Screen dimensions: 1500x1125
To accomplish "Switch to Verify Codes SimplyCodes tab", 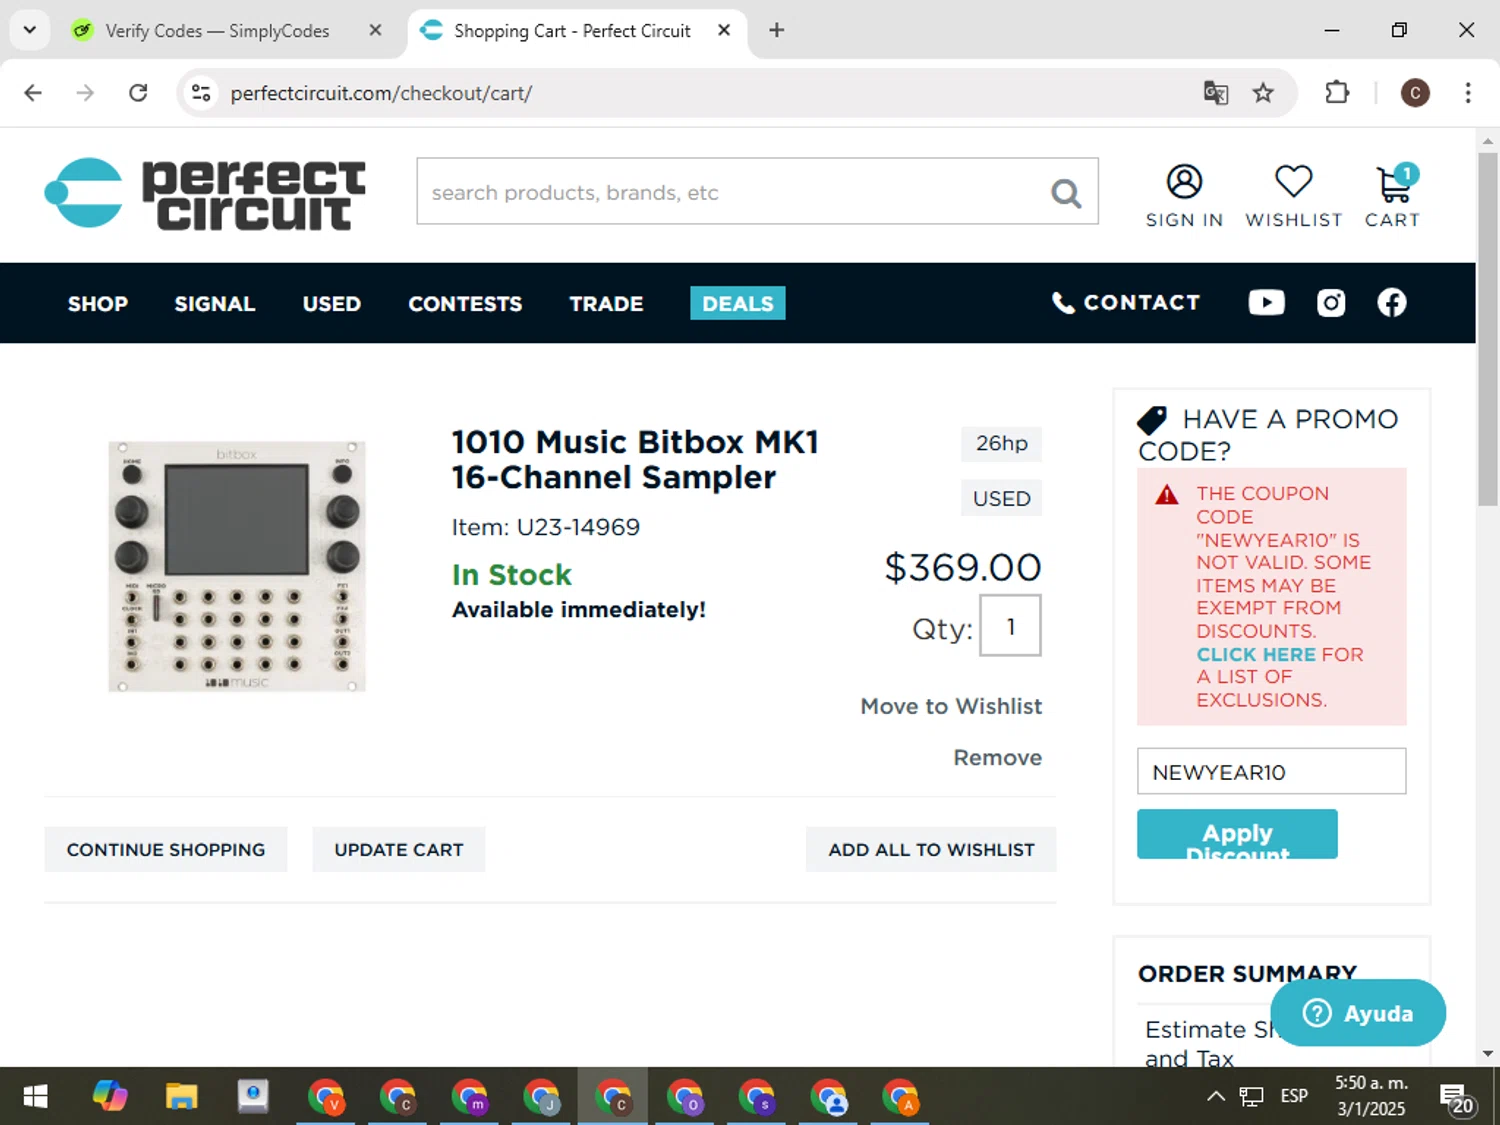I will click(x=216, y=31).
